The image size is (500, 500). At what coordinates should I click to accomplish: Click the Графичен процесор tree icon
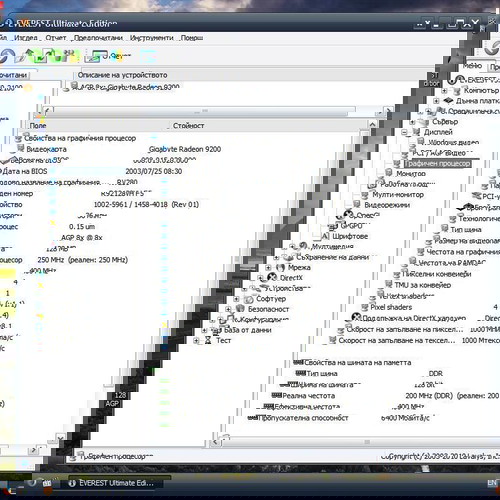coord(397,163)
